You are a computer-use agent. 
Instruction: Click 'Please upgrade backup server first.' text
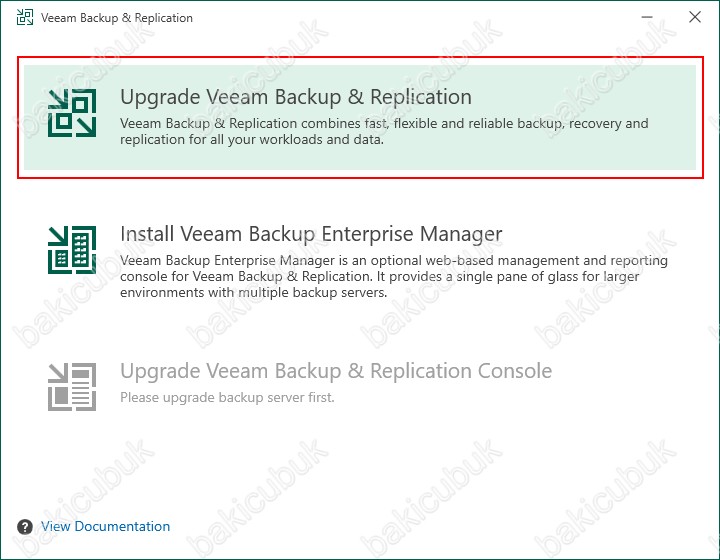(x=227, y=398)
